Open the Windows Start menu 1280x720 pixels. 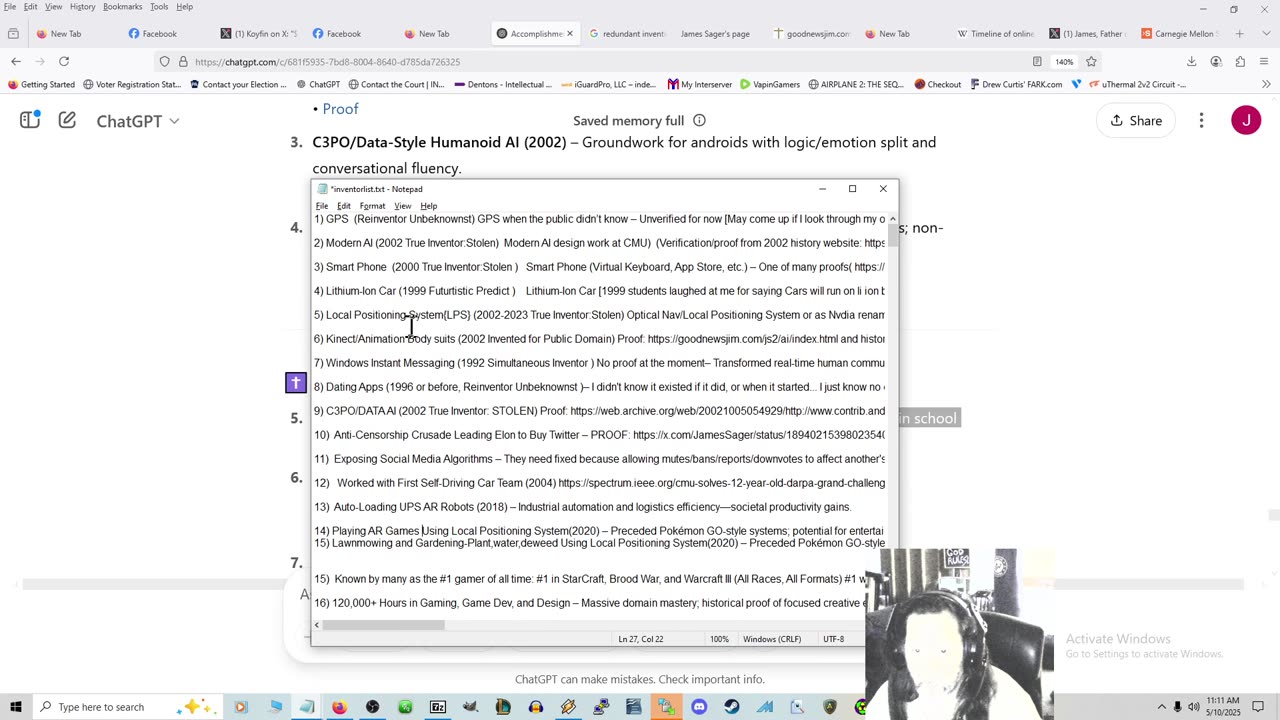point(16,707)
